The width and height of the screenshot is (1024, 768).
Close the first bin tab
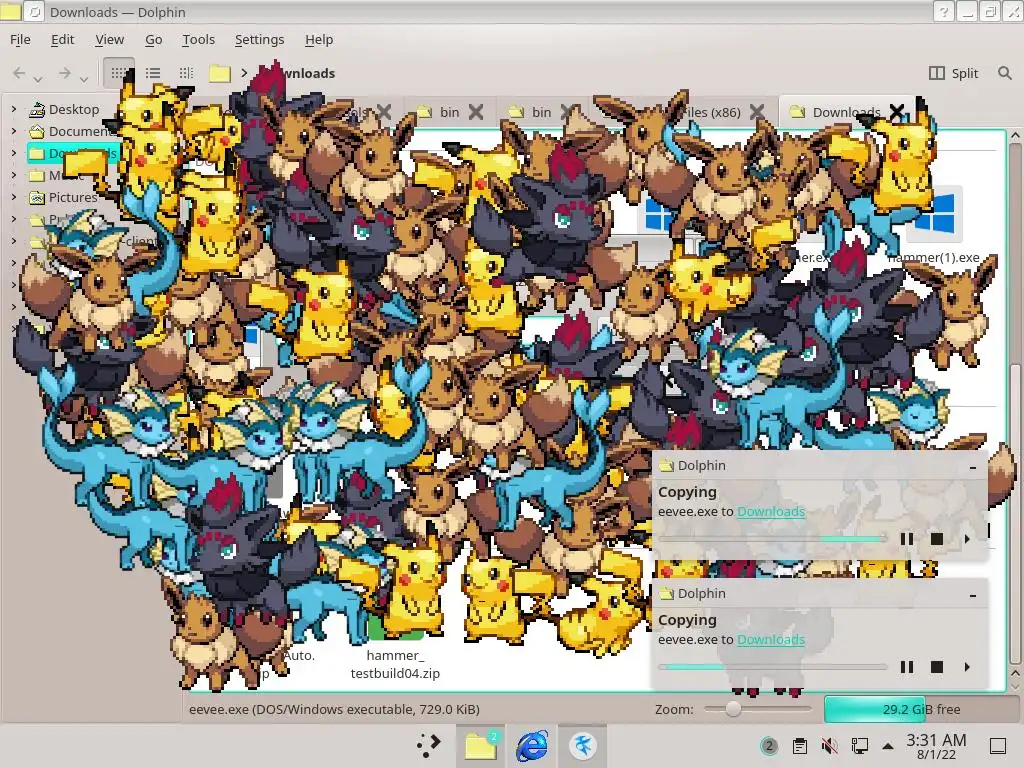[476, 112]
